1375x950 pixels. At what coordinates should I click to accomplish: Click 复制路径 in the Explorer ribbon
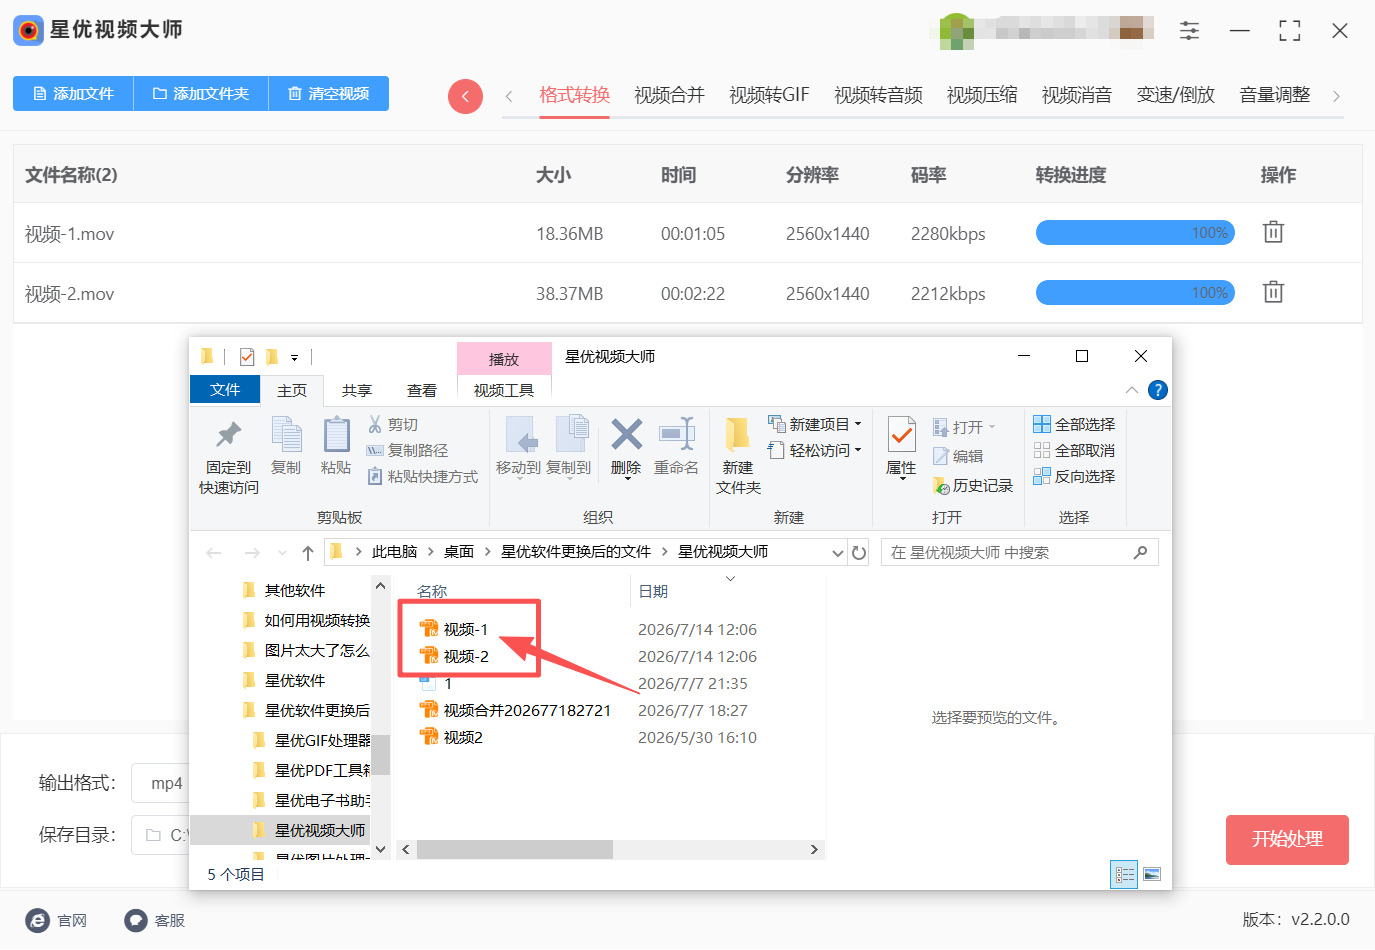[x=407, y=450]
